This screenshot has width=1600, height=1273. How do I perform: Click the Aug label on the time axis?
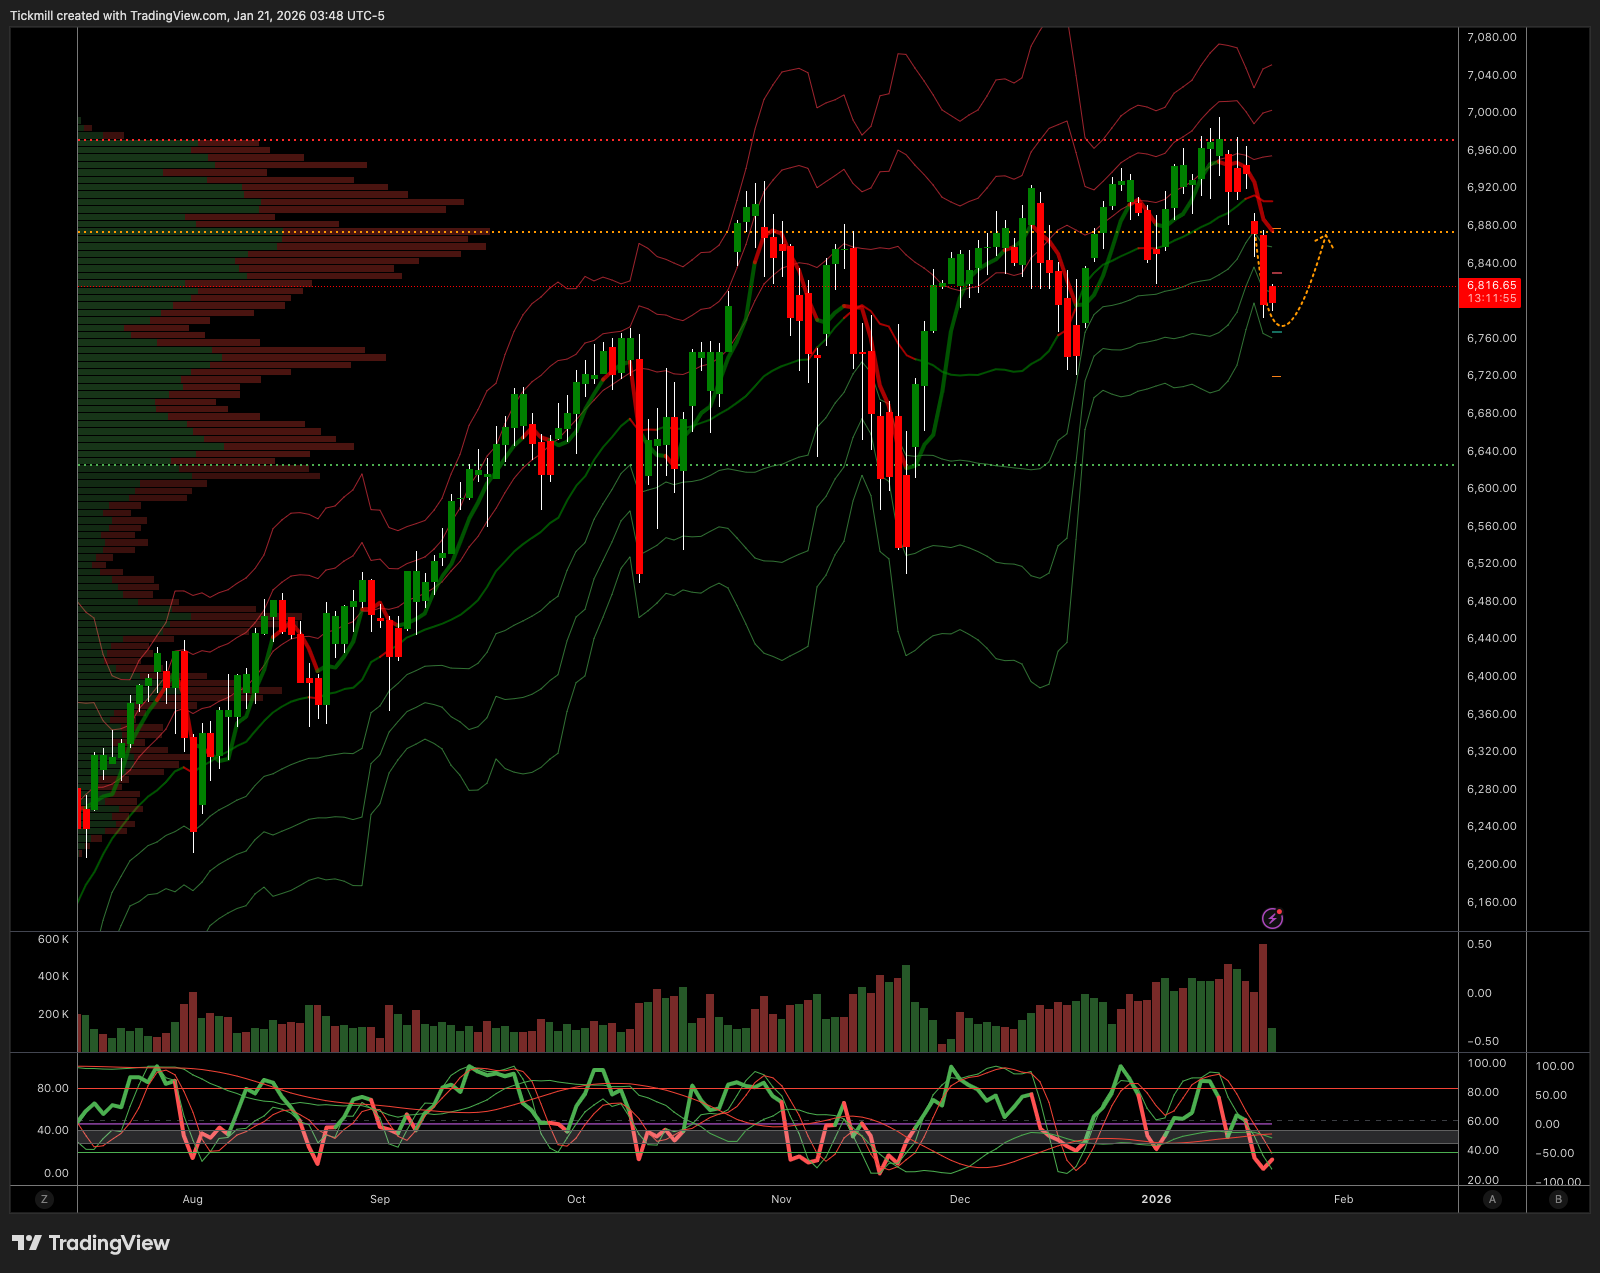tap(193, 1199)
